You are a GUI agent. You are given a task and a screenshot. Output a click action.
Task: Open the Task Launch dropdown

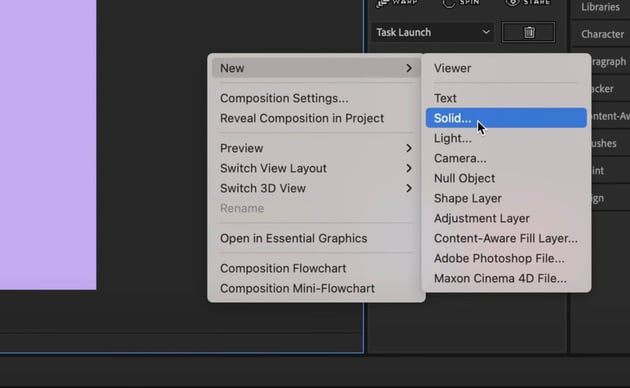click(x=433, y=32)
